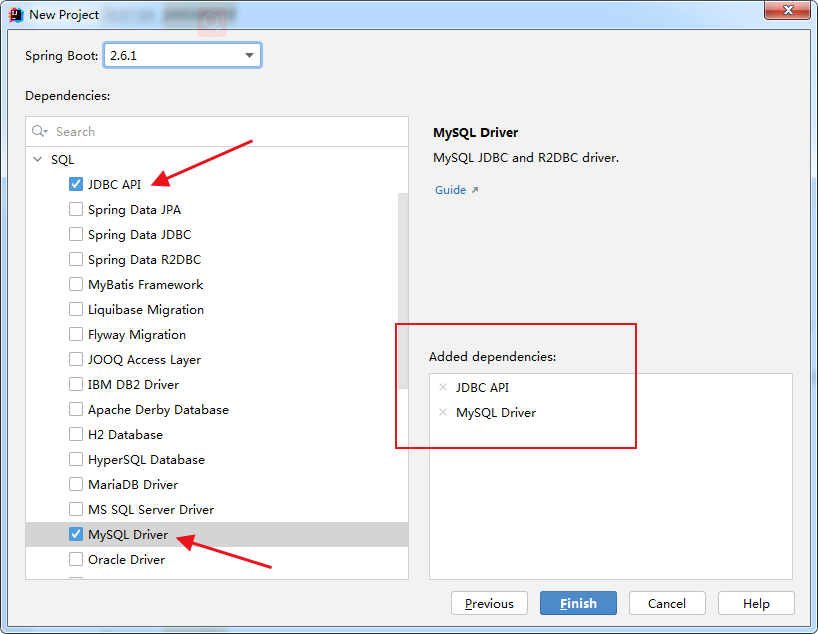818x634 pixels.
Task: Enable HyperSQL Database dependency
Action: click(x=76, y=460)
